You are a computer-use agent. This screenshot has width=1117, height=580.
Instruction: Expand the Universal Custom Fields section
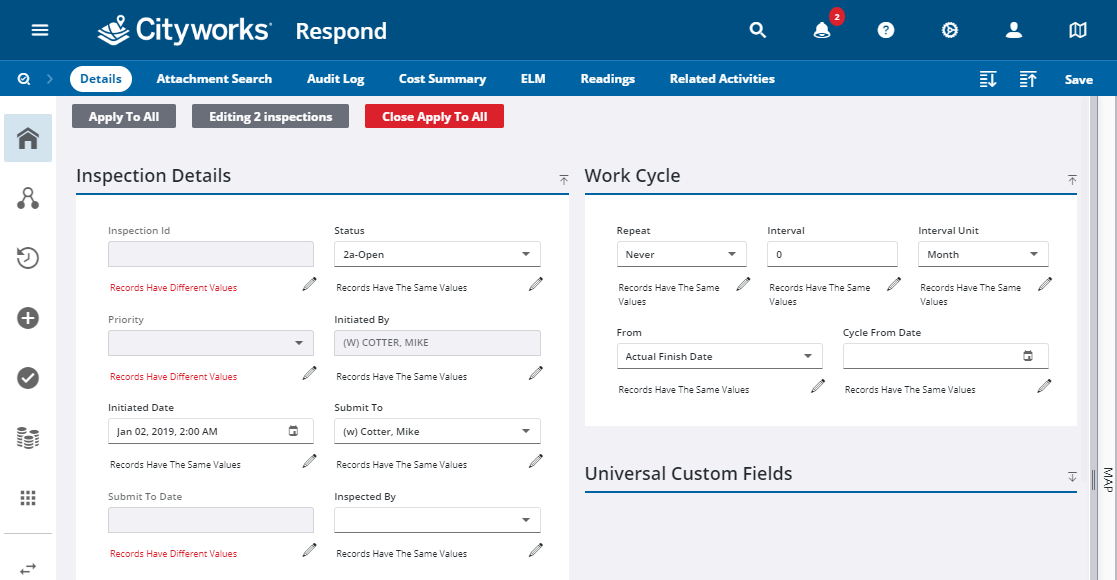click(x=1072, y=477)
